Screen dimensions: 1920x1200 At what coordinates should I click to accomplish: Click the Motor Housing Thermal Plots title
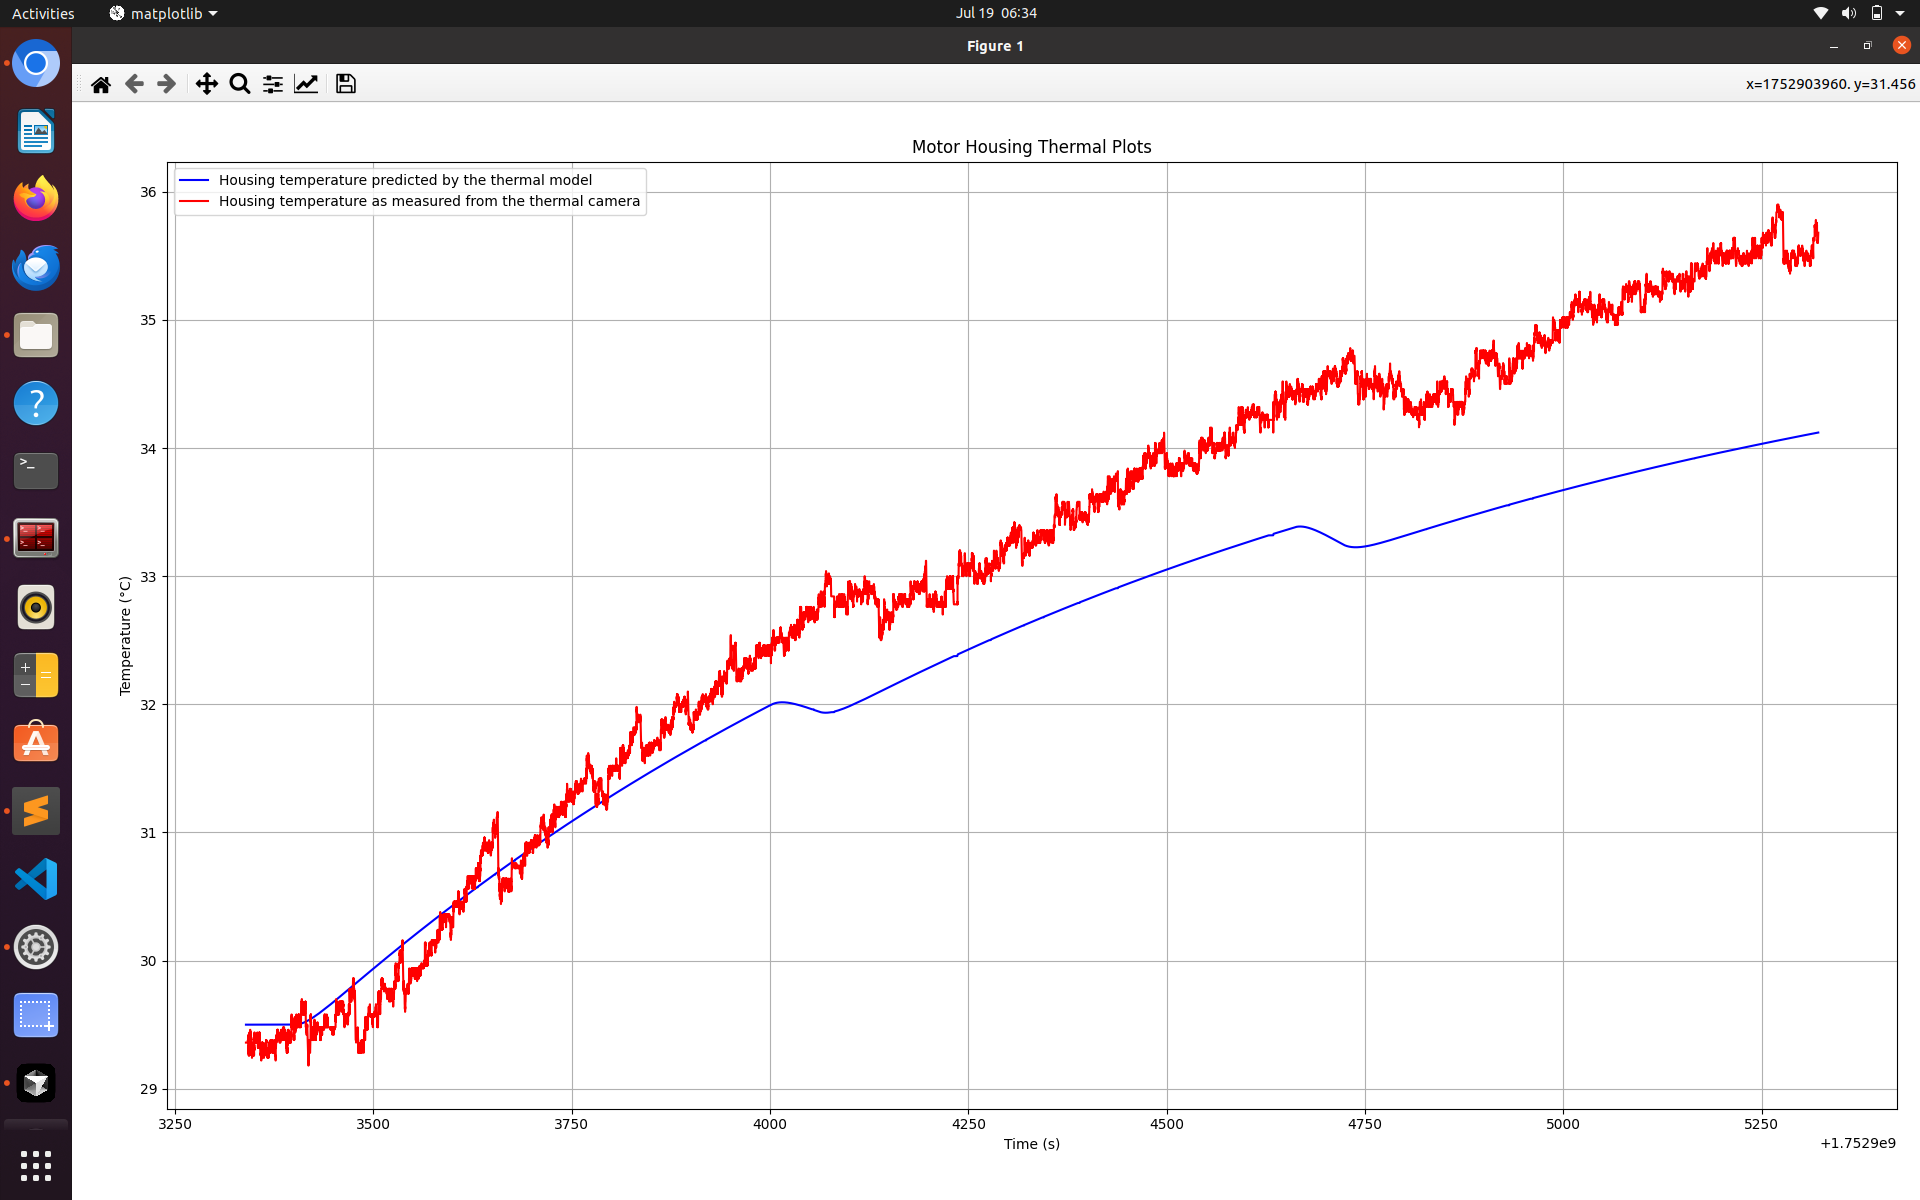pos(1032,147)
